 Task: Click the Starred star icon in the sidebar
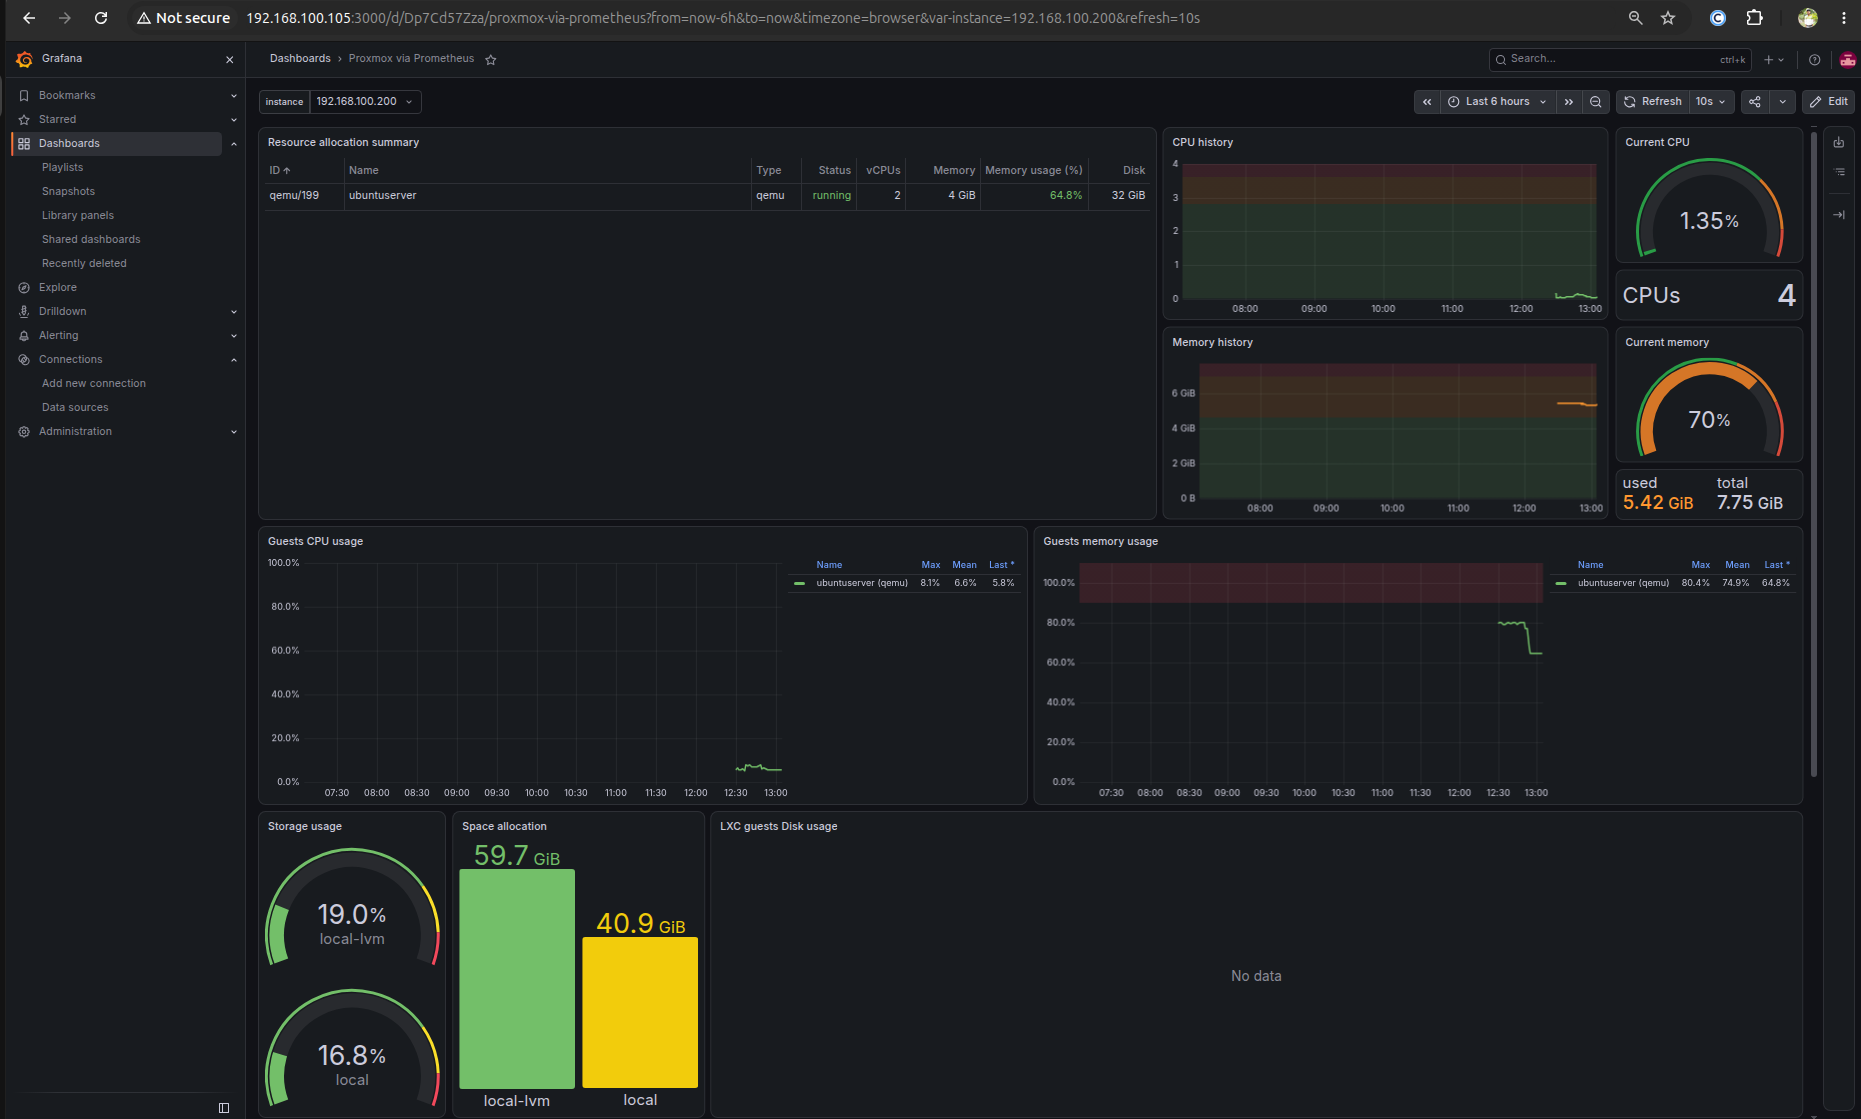point(24,120)
